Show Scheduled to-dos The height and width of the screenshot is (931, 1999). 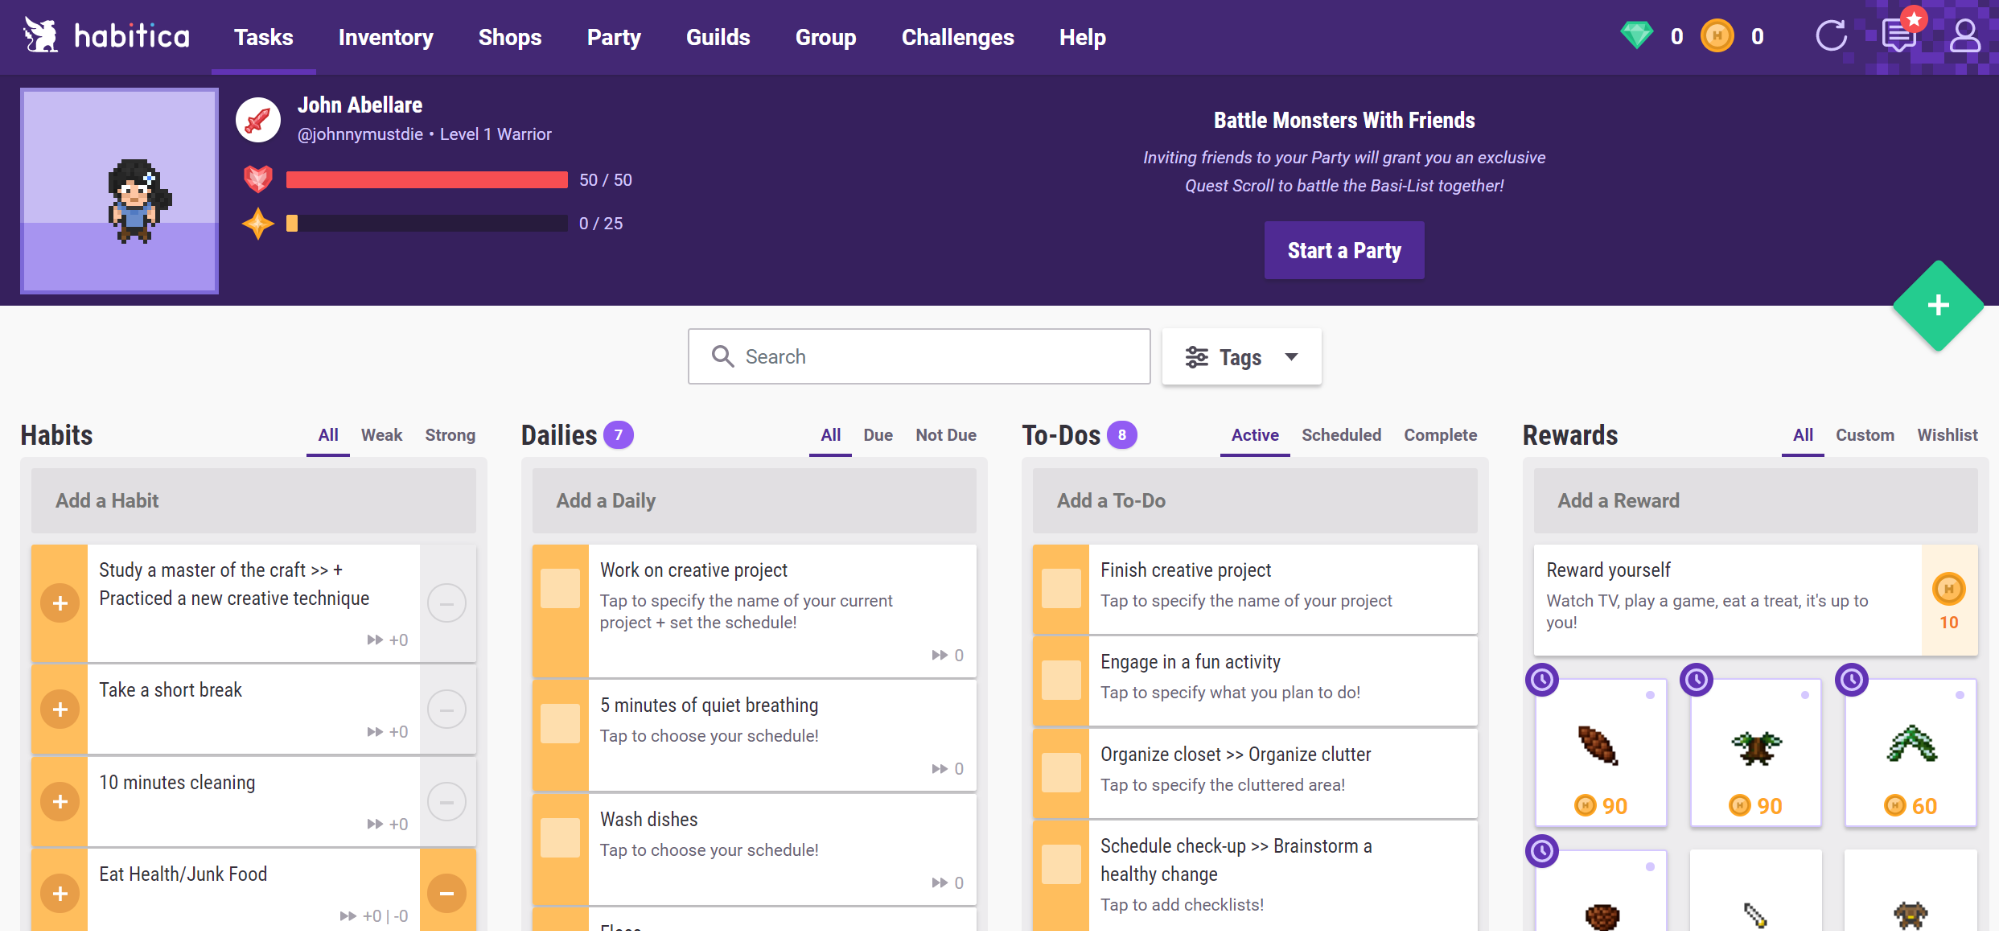click(1341, 435)
